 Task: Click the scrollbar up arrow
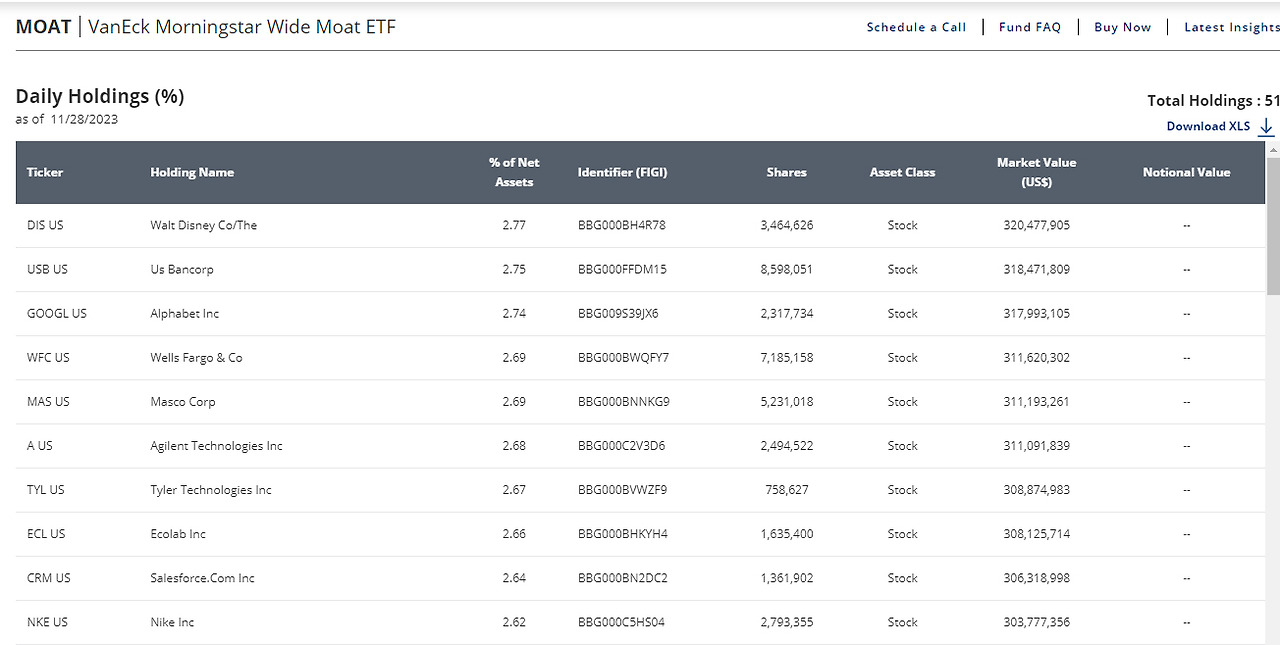1272,149
